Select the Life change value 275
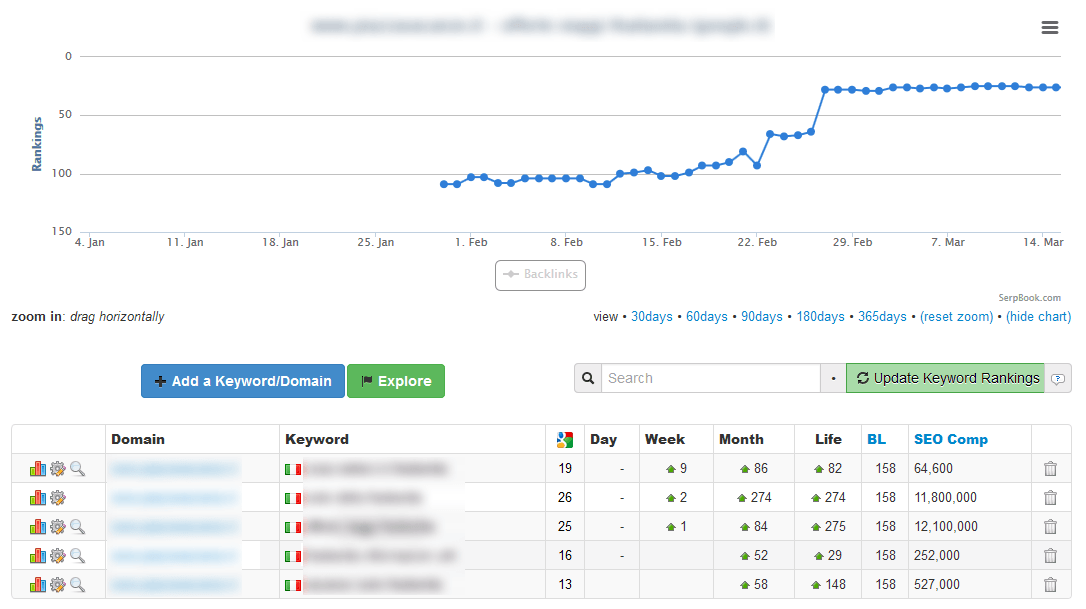Screen dimensions: 1086x609 [x=835, y=527]
